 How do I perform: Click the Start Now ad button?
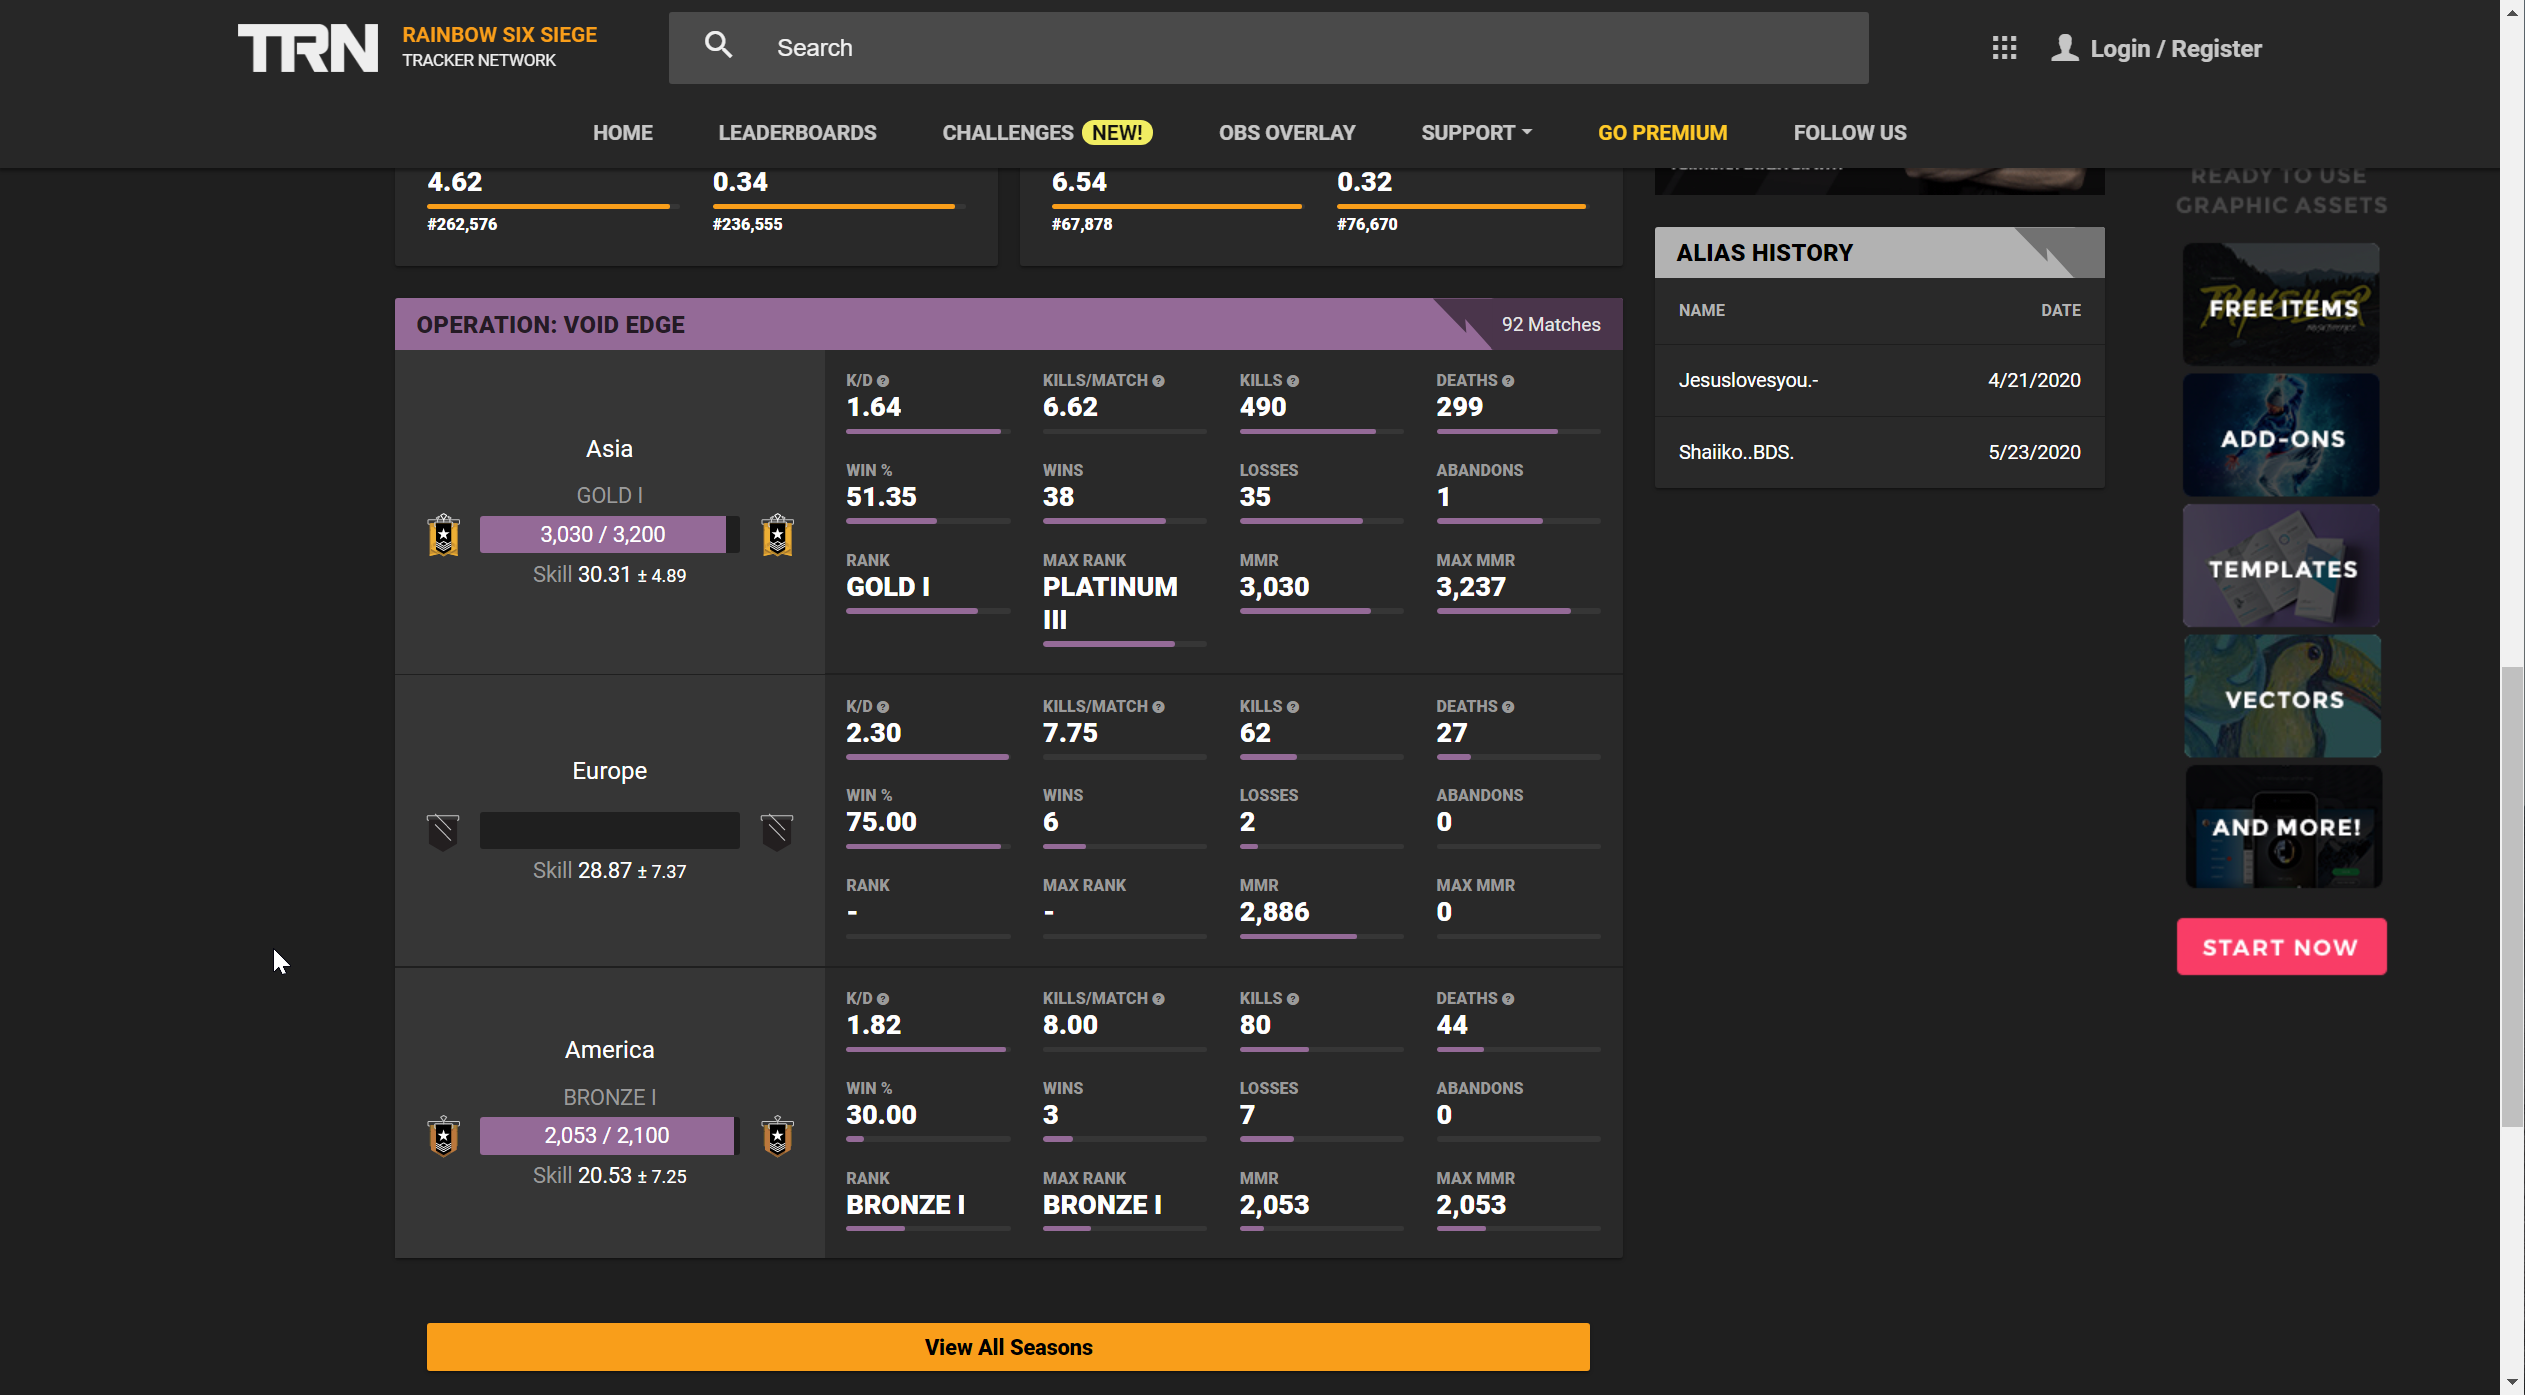tap(2281, 947)
